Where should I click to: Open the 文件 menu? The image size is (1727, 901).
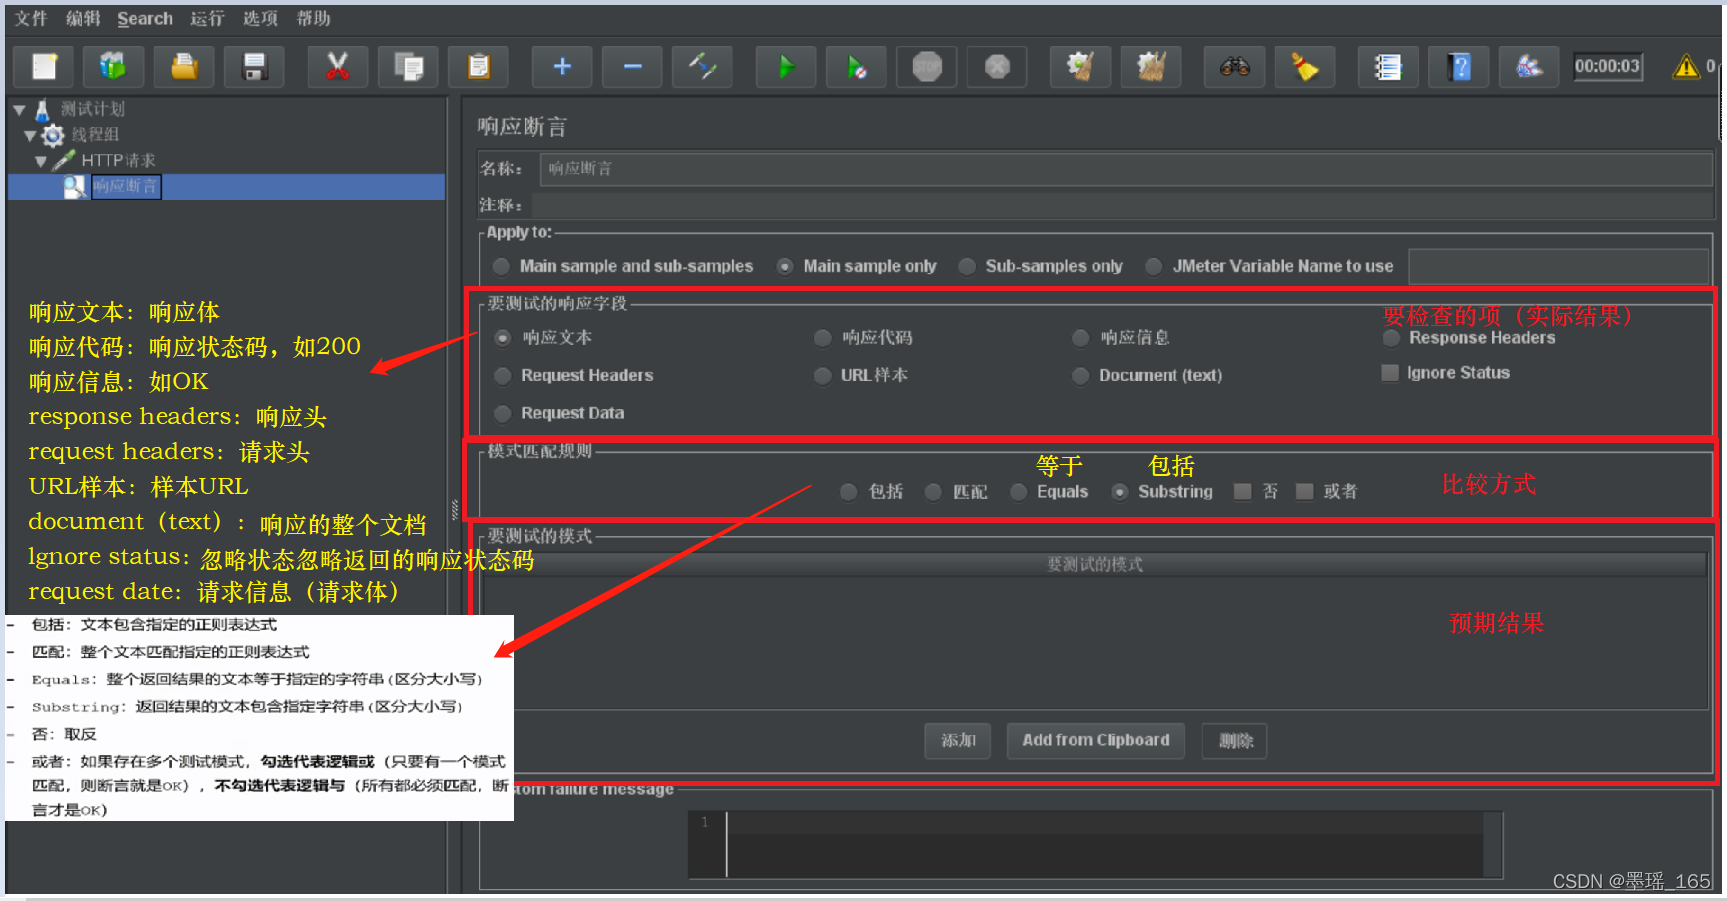[31, 18]
